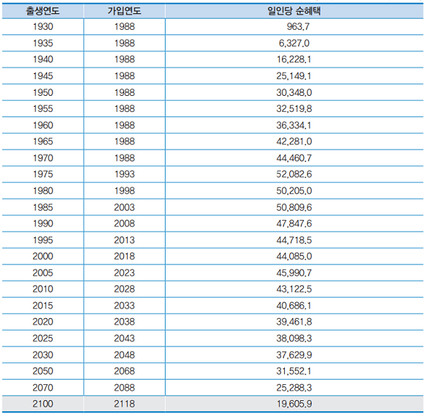Select birth year cell 1970
425x414 pixels.
pyautogui.click(x=43, y=158)
